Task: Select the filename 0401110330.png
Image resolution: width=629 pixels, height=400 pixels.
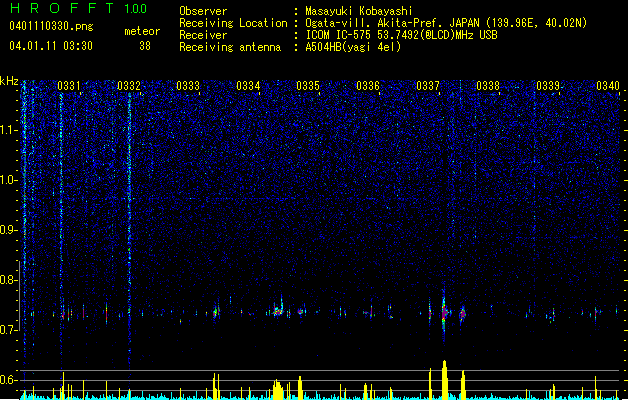Action: [51, 27]
